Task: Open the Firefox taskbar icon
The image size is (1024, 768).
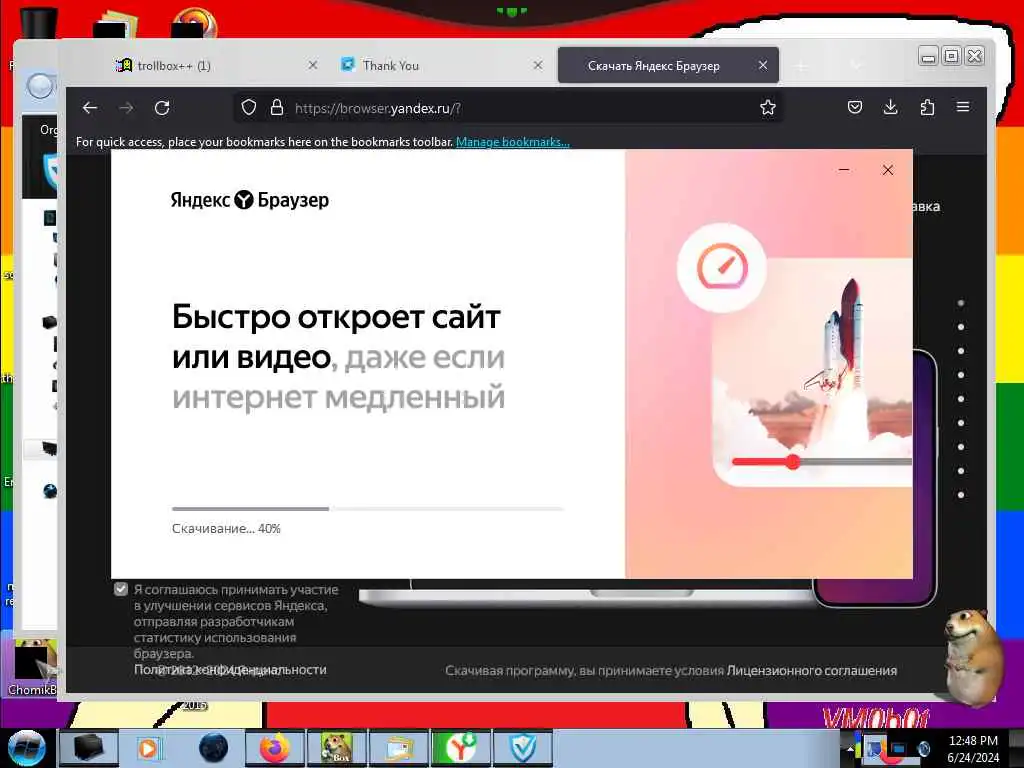Action: 274,748
